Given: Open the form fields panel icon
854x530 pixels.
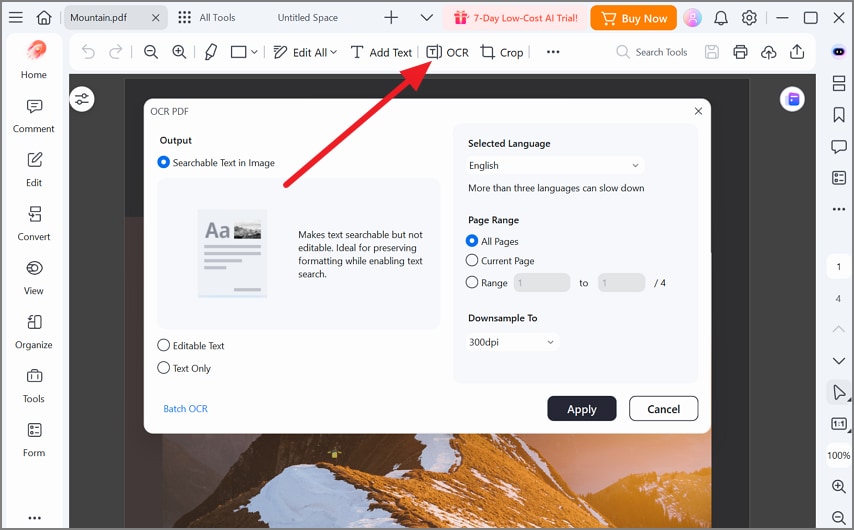Looking at the screenshot, I should [839, 178].
